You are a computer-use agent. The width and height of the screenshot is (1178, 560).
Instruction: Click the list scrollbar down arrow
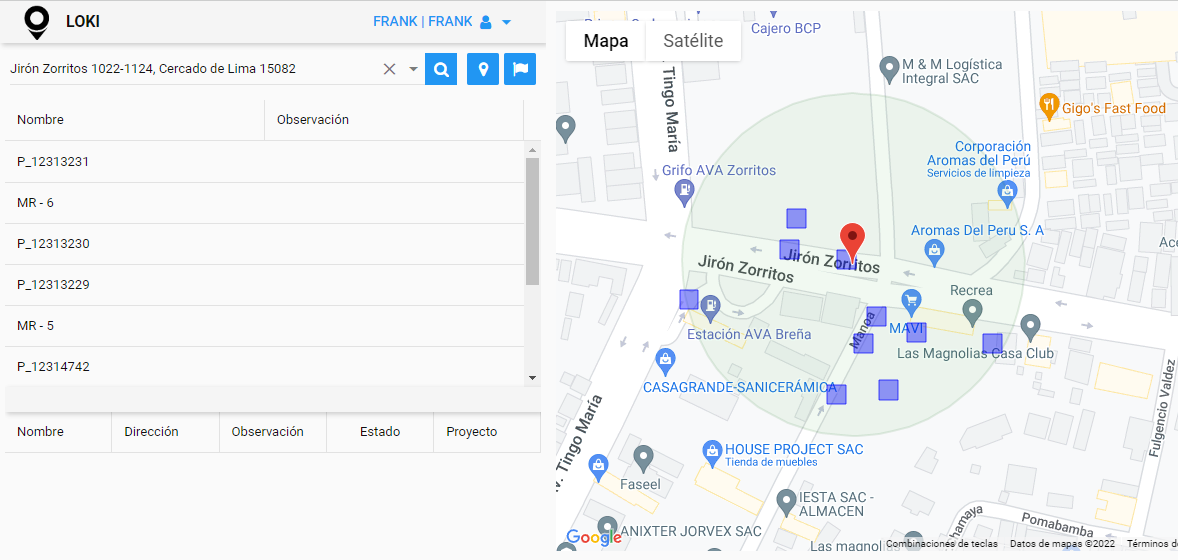(532, 377)
